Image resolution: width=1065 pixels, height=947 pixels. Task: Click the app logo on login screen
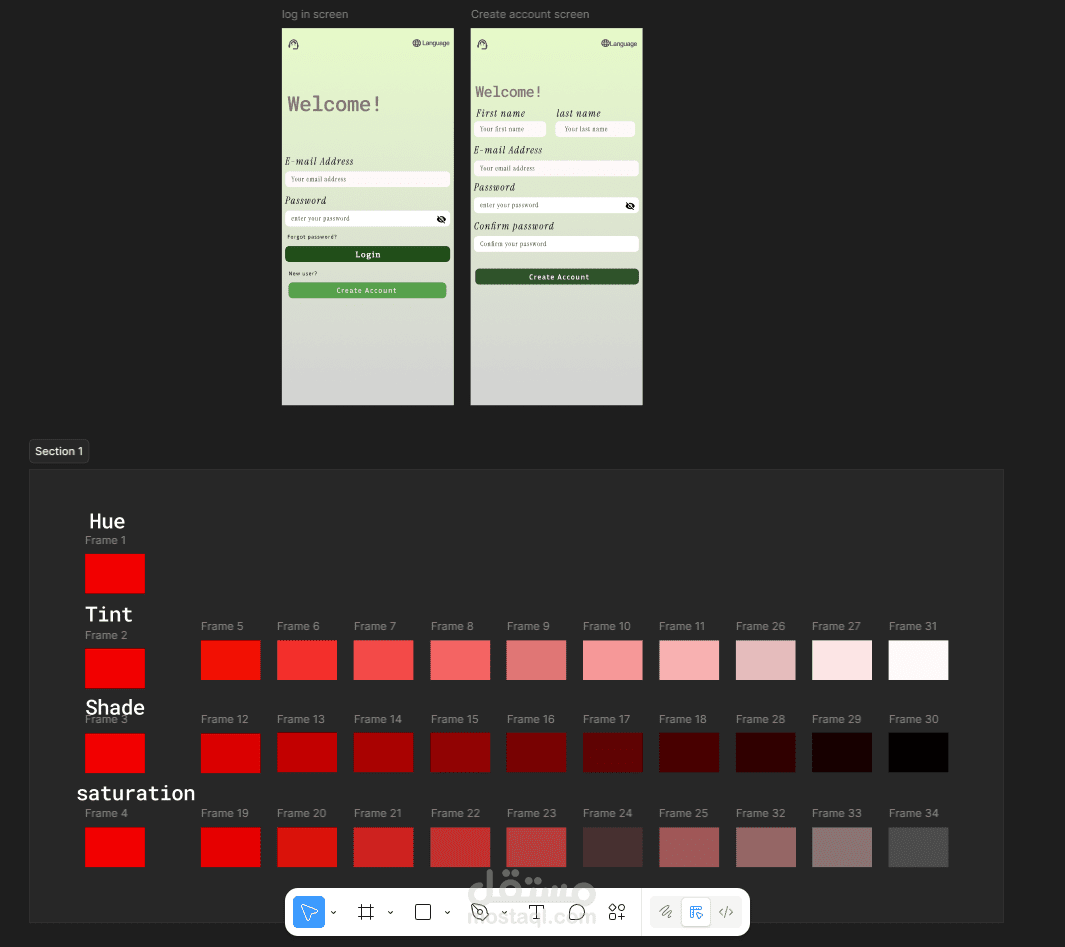(x=293, y=44)
